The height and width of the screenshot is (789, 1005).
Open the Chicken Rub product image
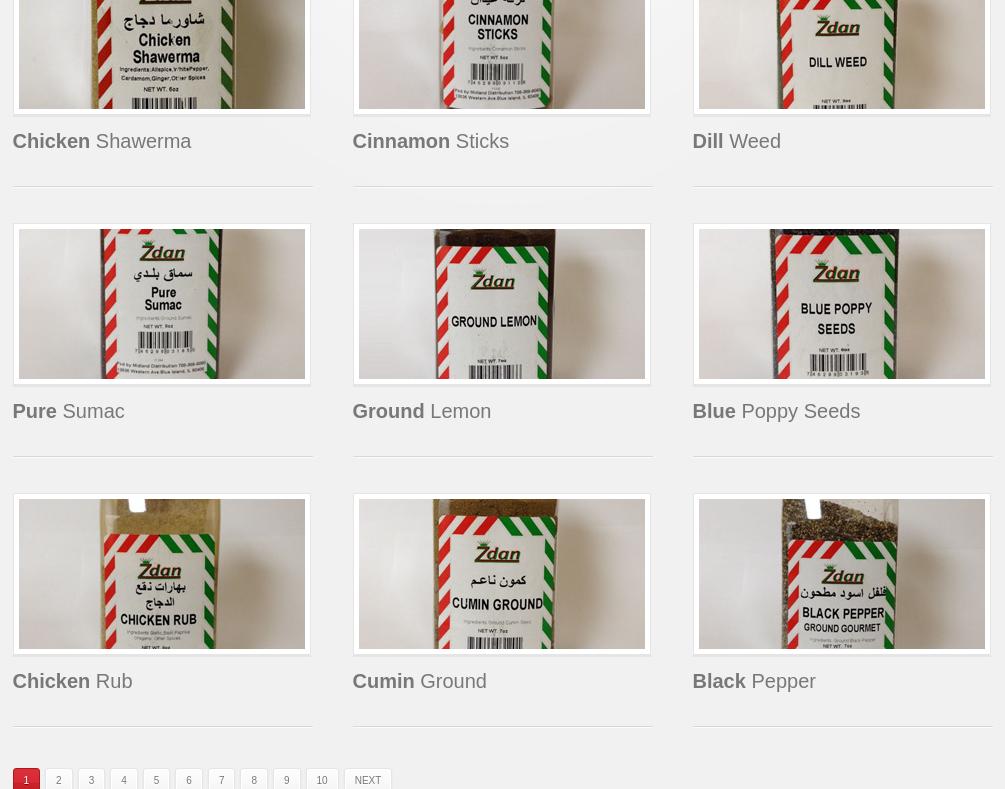coord(162,574)
